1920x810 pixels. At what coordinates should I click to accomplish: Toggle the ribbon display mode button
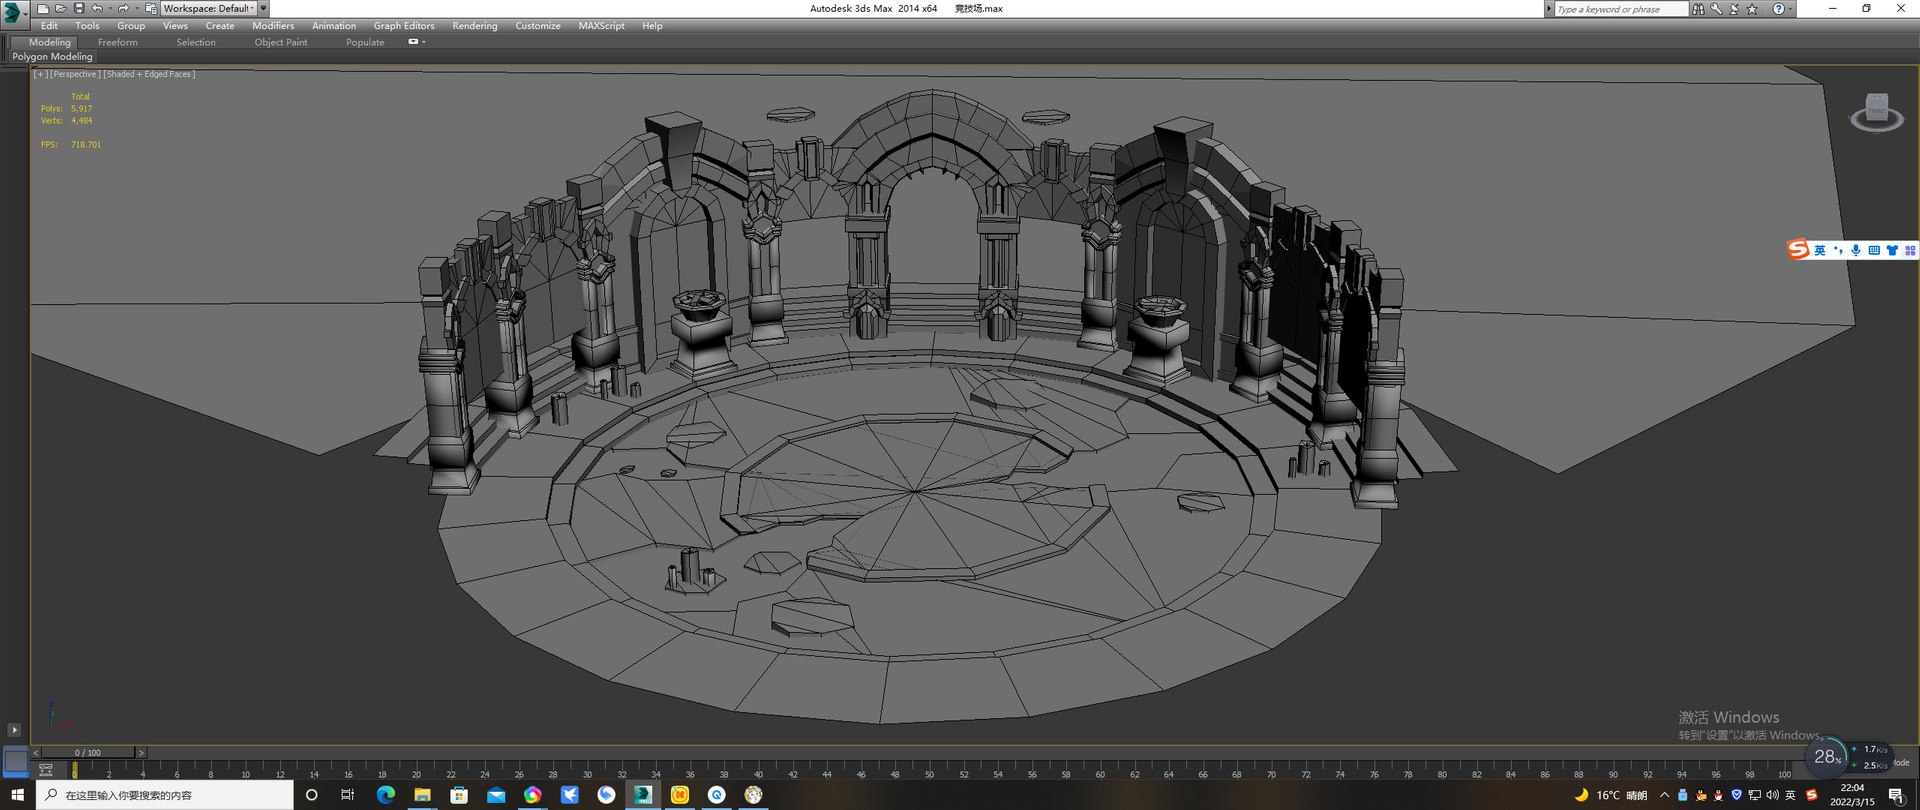pos(413,42)
